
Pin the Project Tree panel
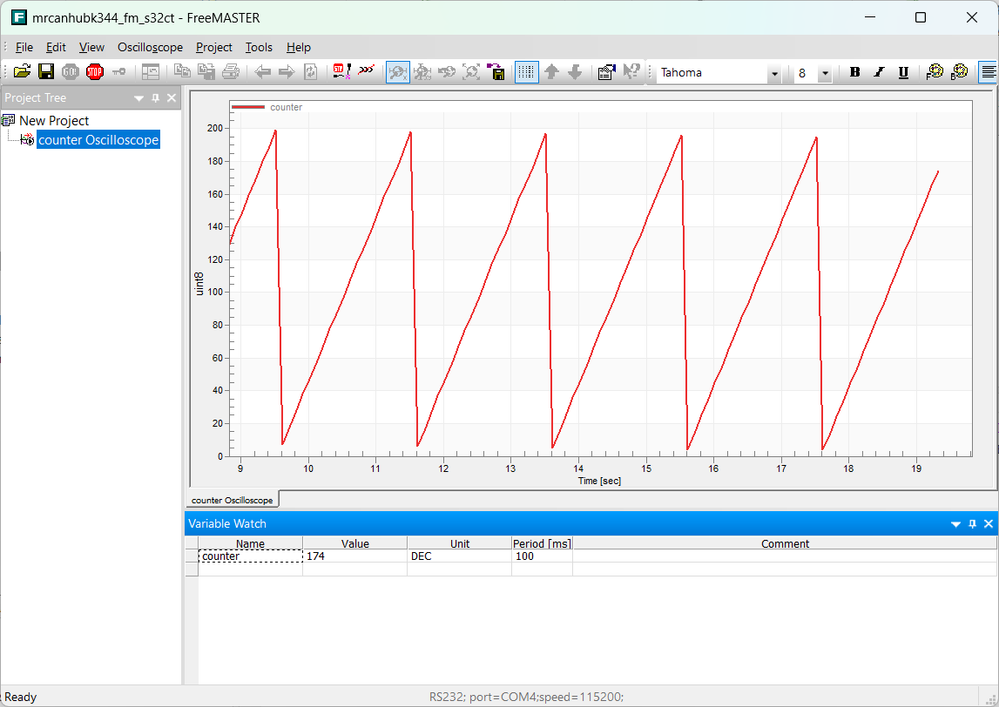(x=155, y=98)
